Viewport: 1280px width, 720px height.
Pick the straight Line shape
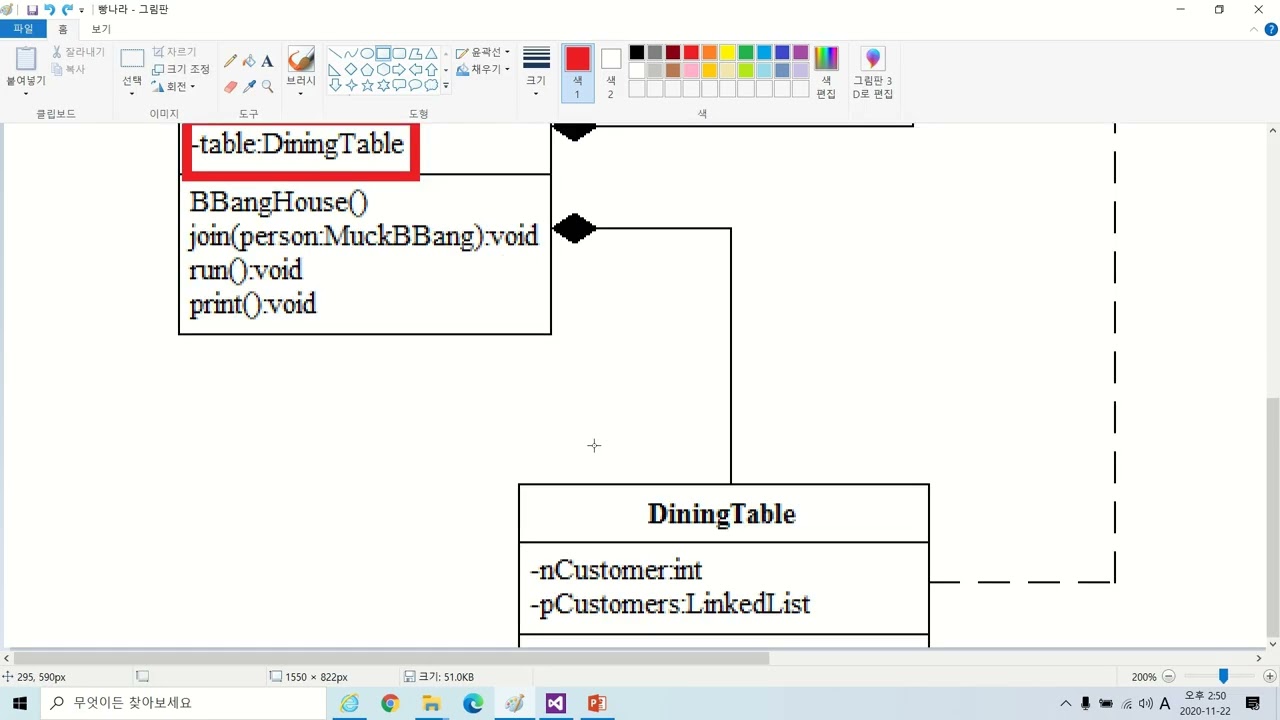335,54
